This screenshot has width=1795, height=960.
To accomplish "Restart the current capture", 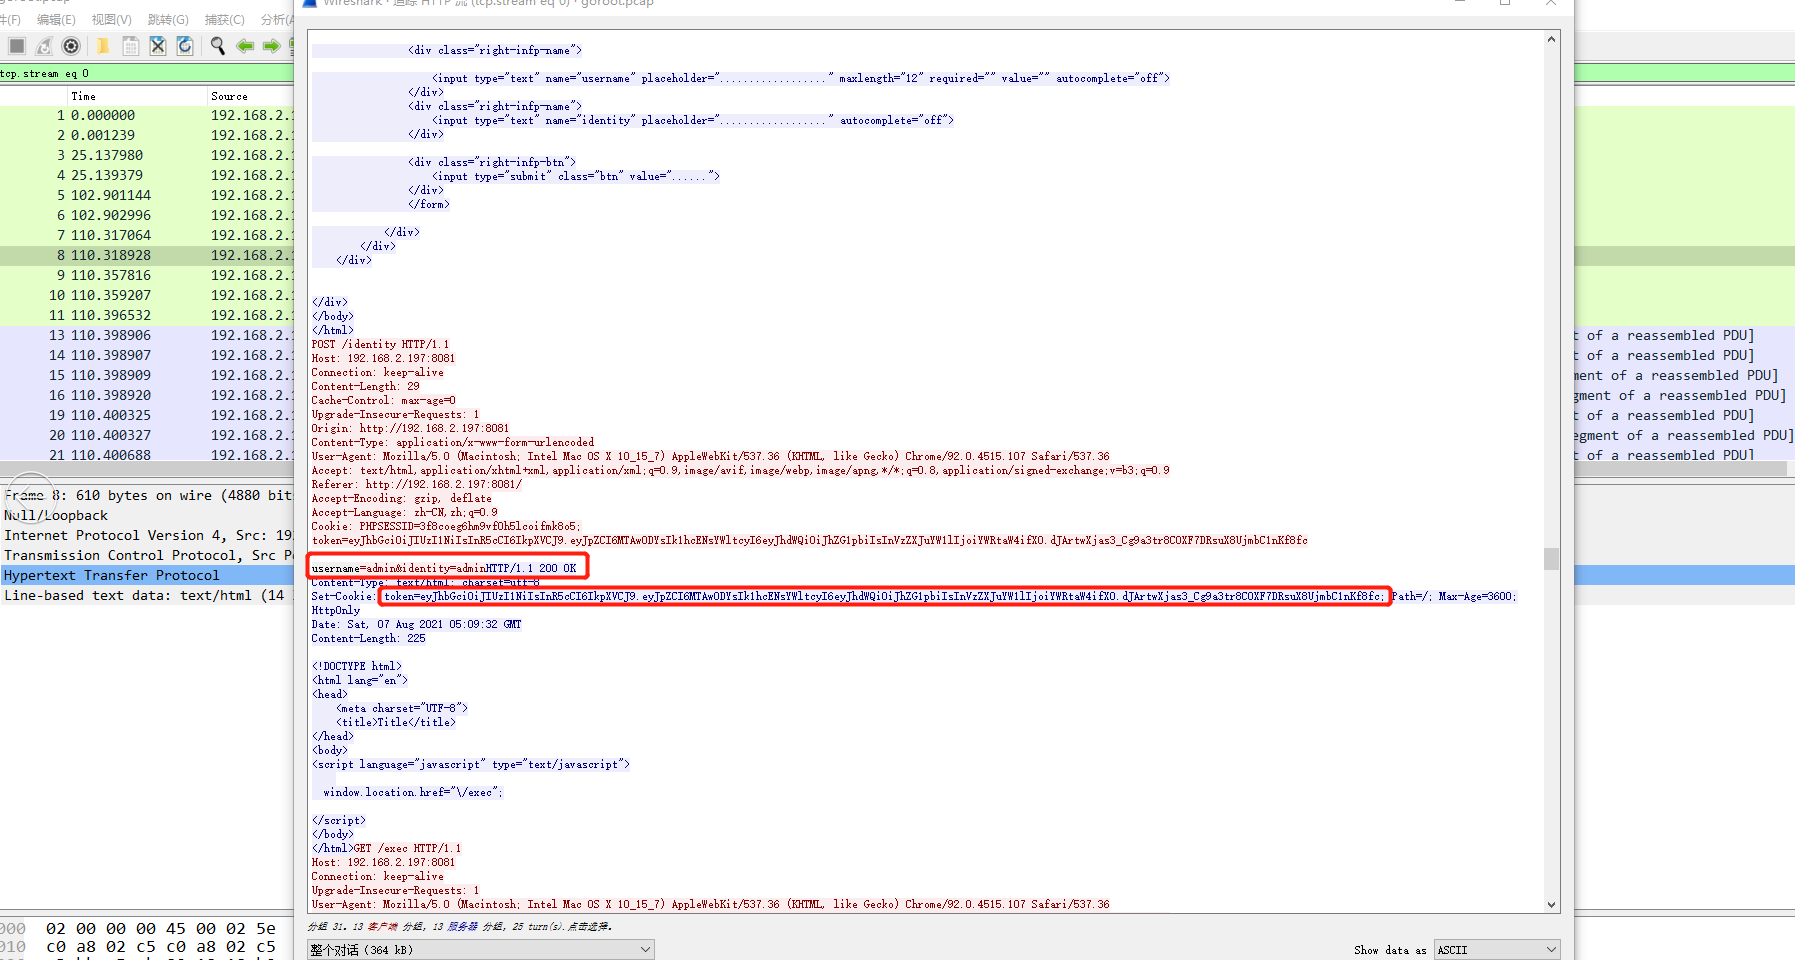I will (44, 46).
